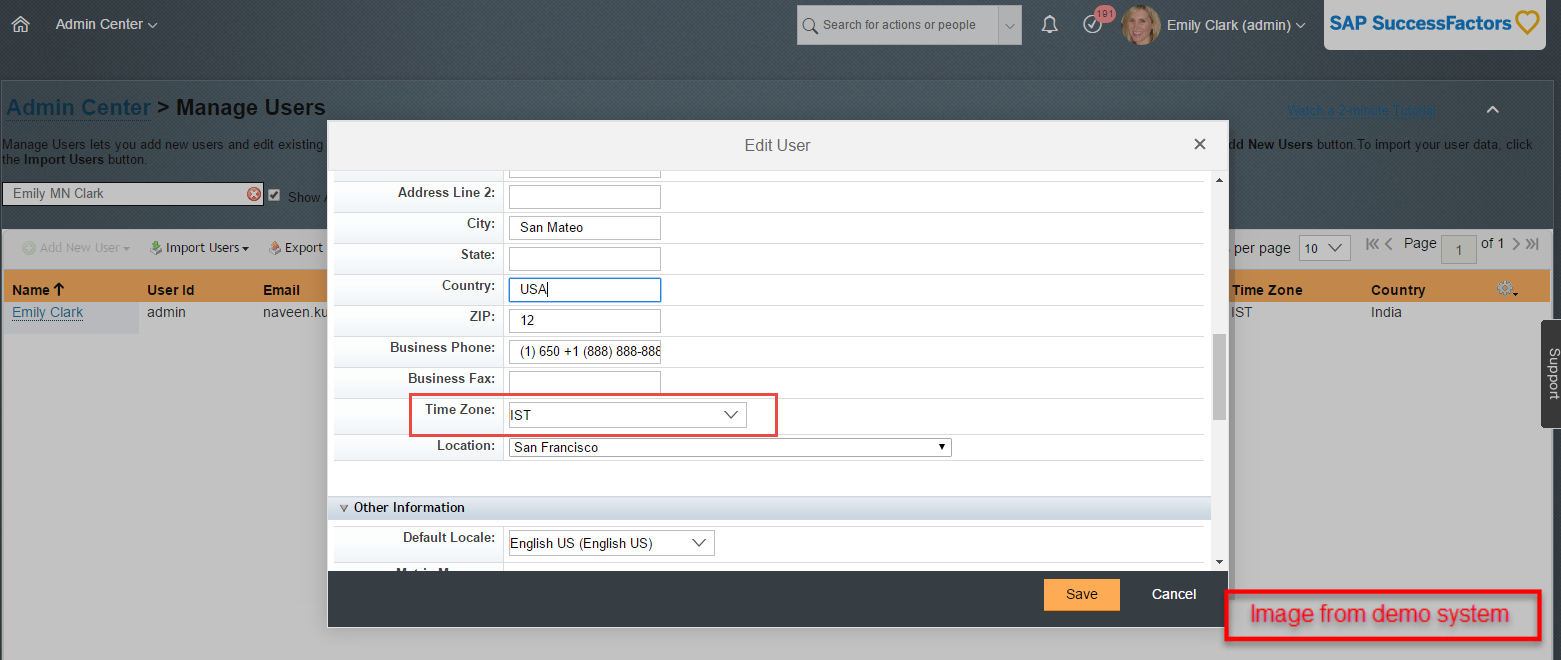Image resolution: width=1561 pixels, height=660 pixels.
Task: Go to the first page icon
Action: 1372,244
